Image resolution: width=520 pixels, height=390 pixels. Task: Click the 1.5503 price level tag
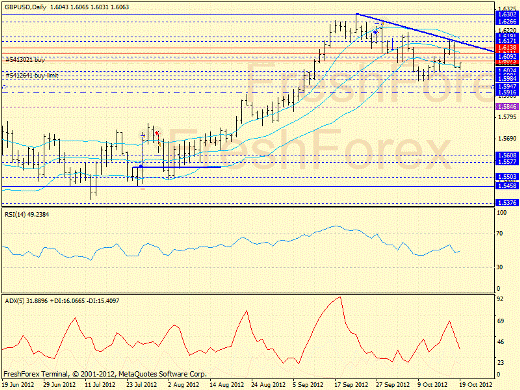[x=507, y=177]
